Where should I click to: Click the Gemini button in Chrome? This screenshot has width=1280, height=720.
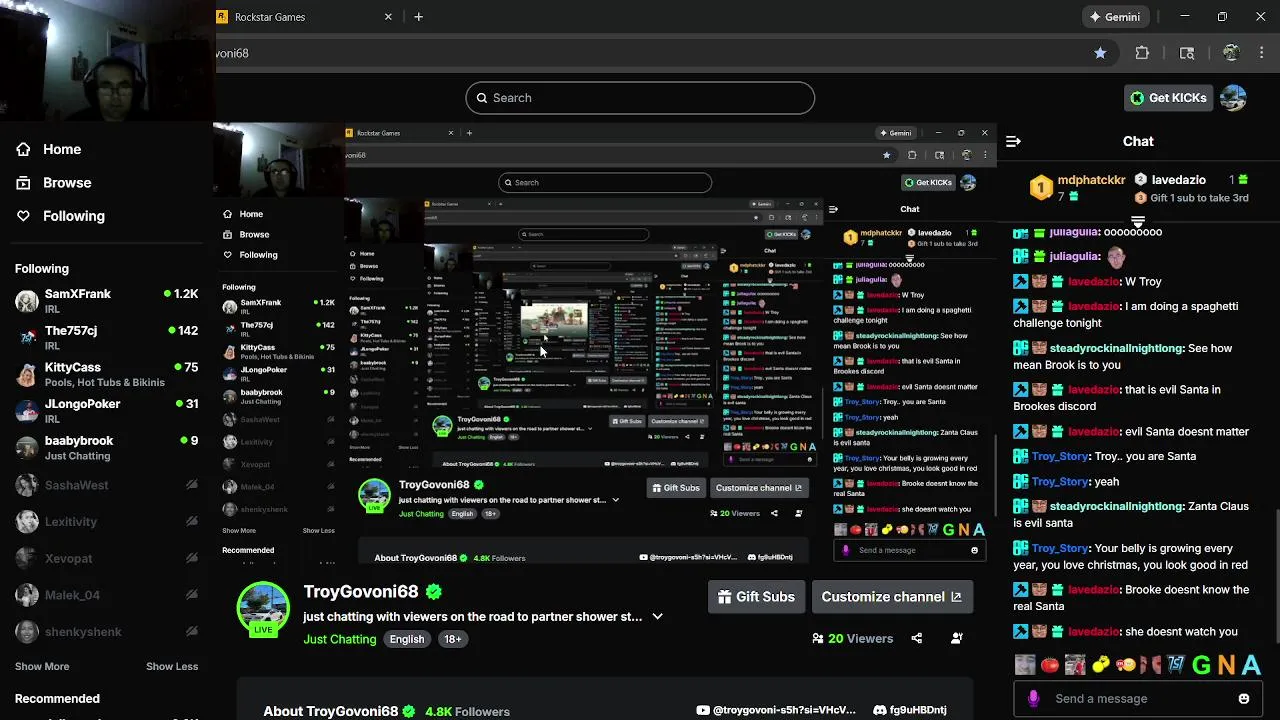pyautogui.click(x=1115, y=17)
